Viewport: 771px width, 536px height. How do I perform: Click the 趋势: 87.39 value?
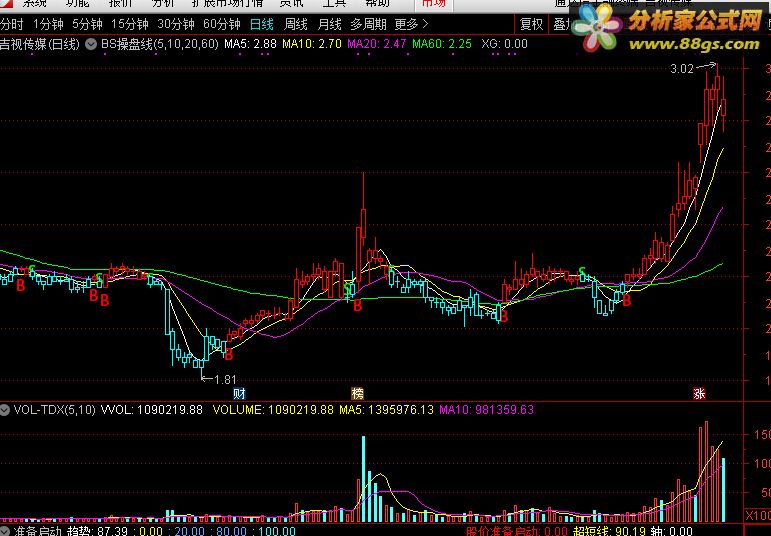click(x=97, y=532)
